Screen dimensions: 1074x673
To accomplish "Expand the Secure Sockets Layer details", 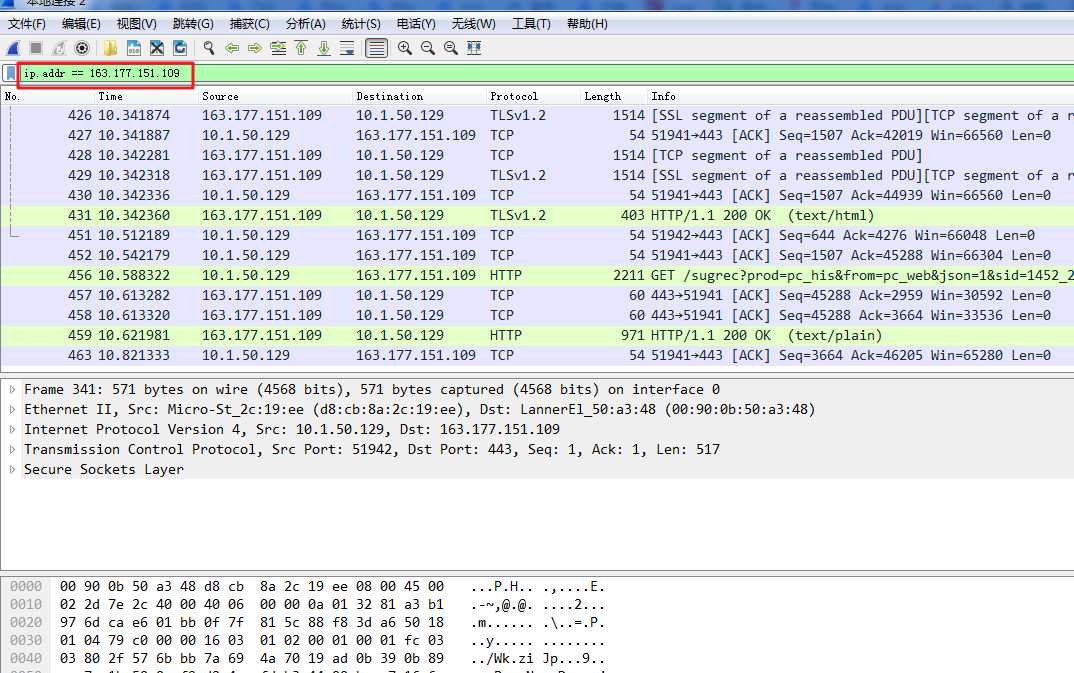I will pos(12,470).
